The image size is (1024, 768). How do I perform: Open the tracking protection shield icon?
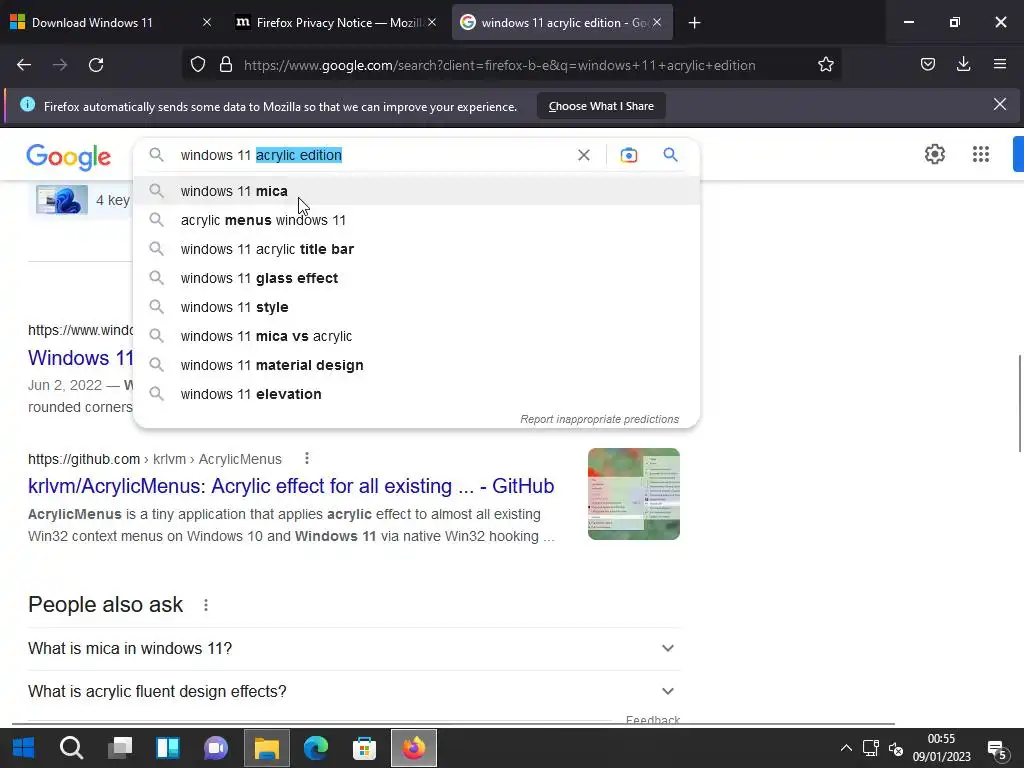pos(198,65)
